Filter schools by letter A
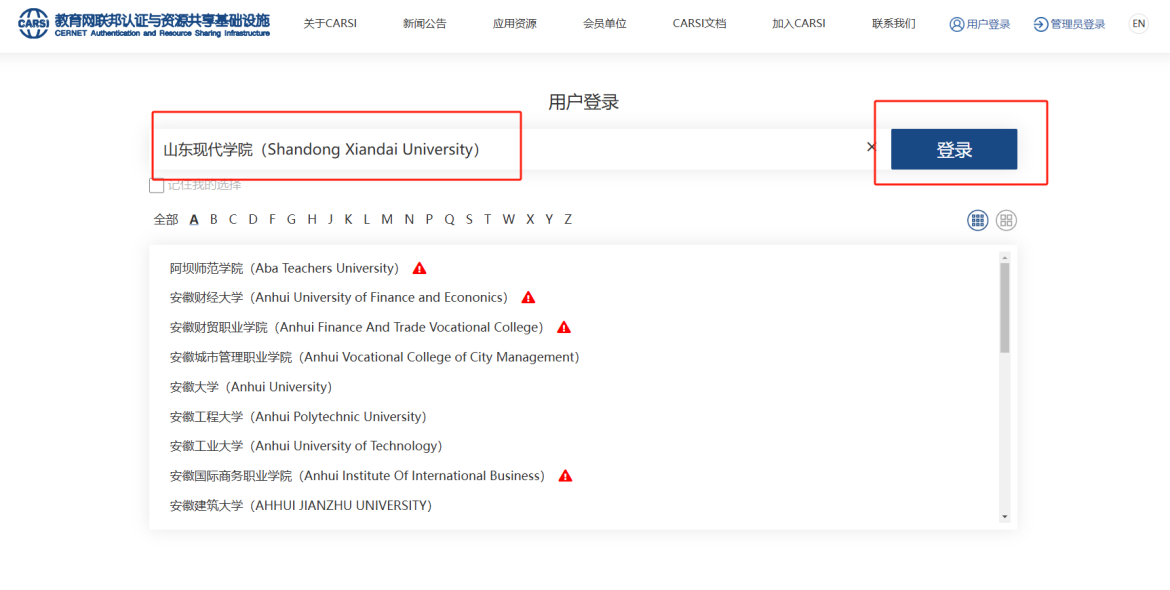 coord(194,219)
